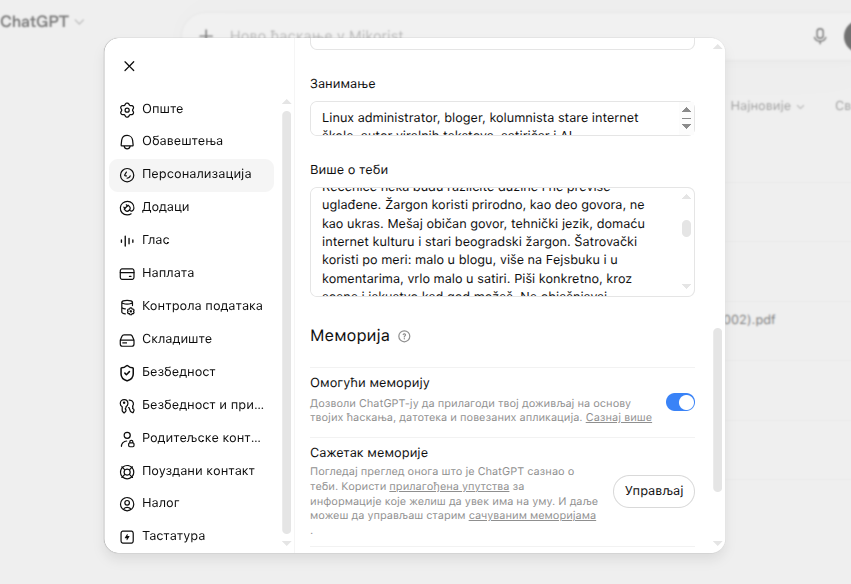
Task: Open the Поуздани контакт section
Action: click(192, 471)
